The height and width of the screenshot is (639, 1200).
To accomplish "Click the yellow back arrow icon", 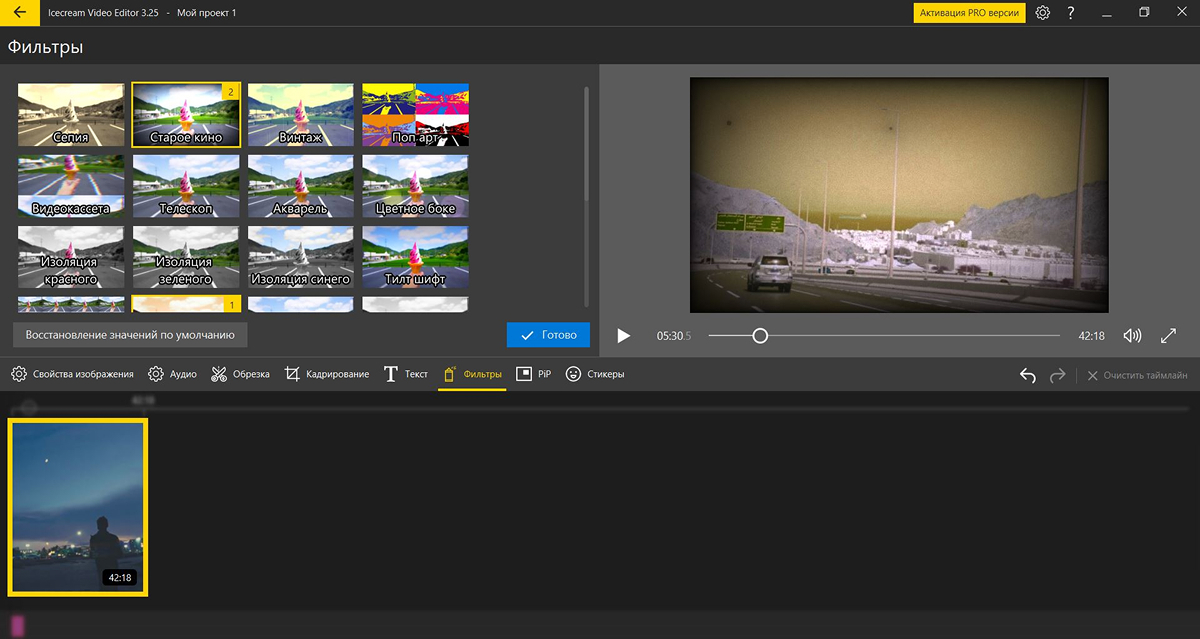I will coord(20,13).
